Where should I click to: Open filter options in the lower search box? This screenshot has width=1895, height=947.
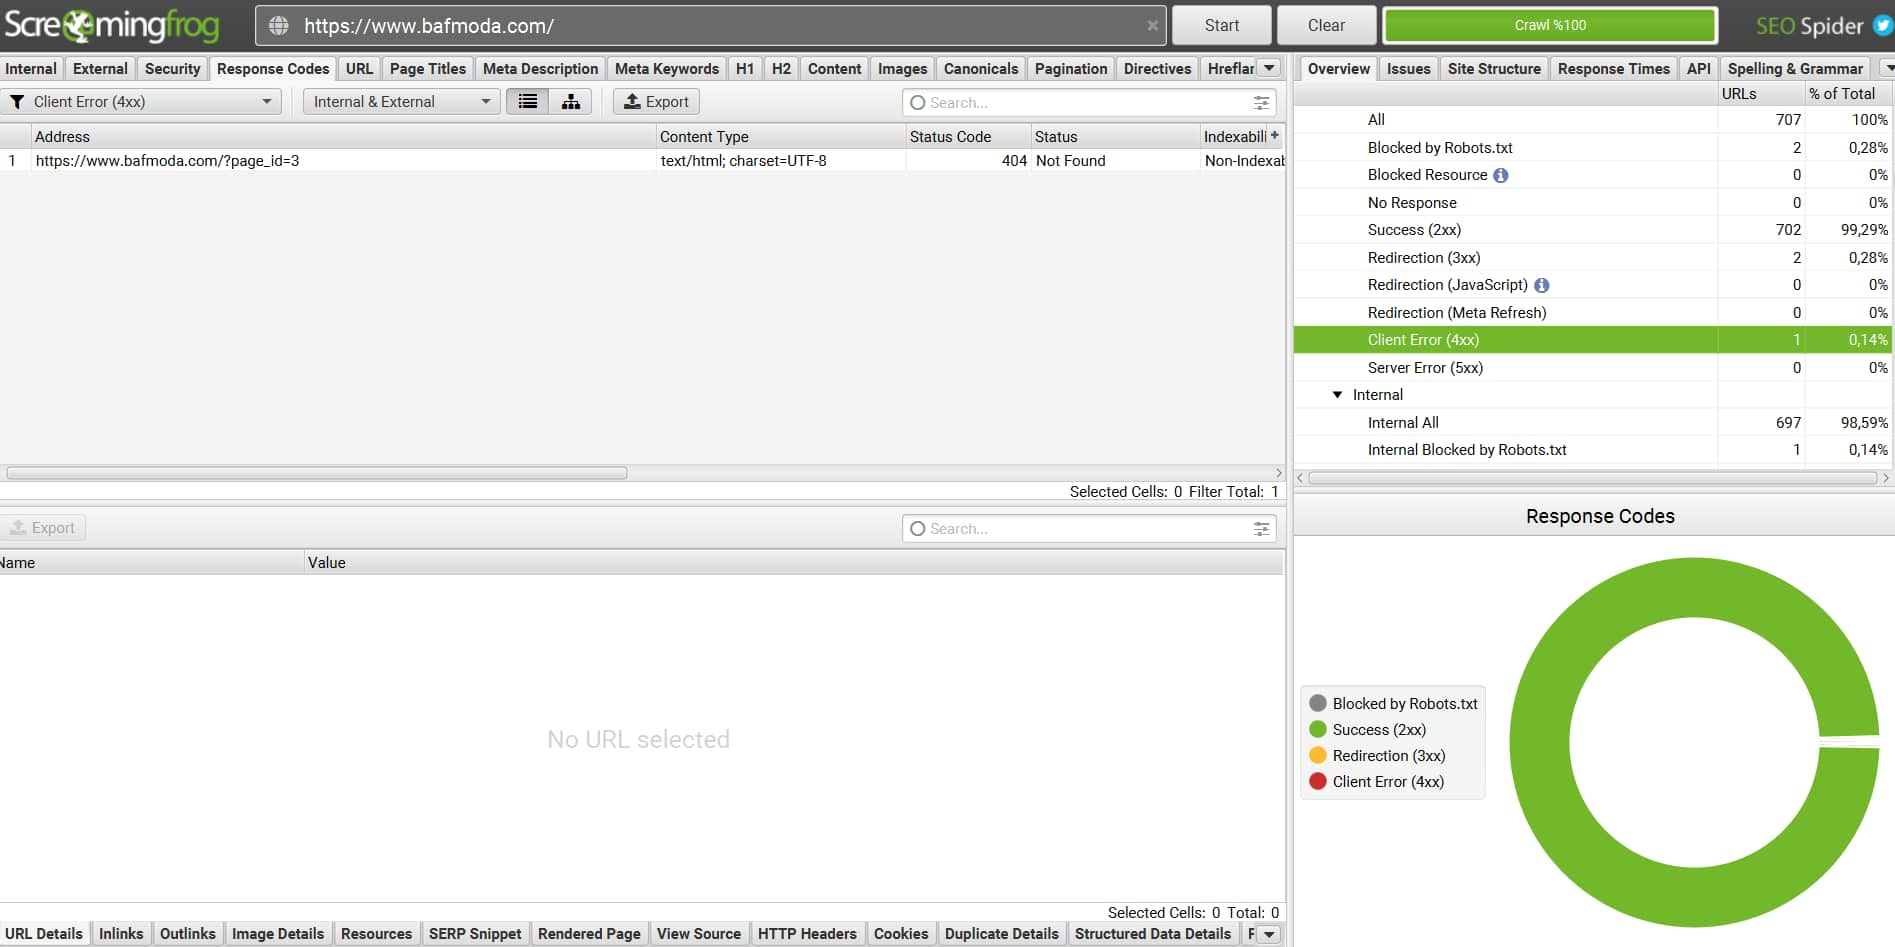coord(1261,529)
